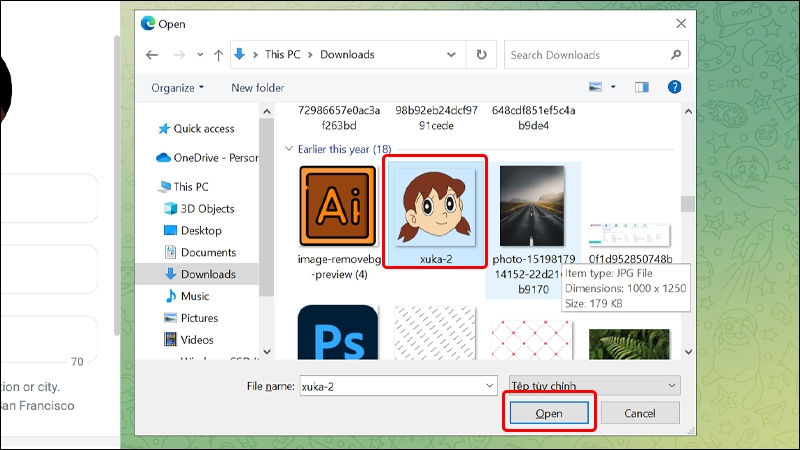Click the navigation pane scroll up arrow
The height and width of the screenshot is (450, 800).
[267, 111]
